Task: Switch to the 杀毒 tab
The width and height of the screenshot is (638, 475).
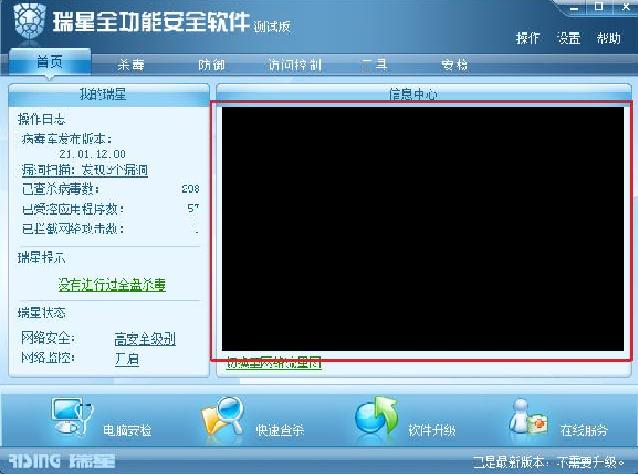Action: tap(131, 65)
